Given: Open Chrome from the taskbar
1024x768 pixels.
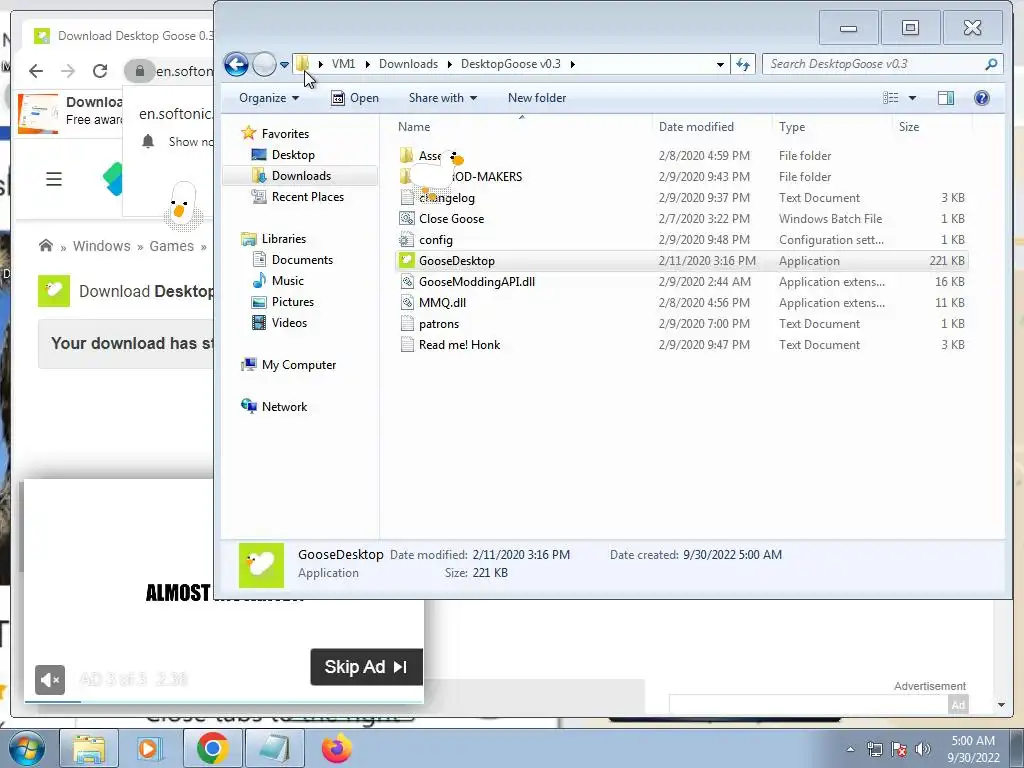Looking at the screenshot, I should 212,748.
